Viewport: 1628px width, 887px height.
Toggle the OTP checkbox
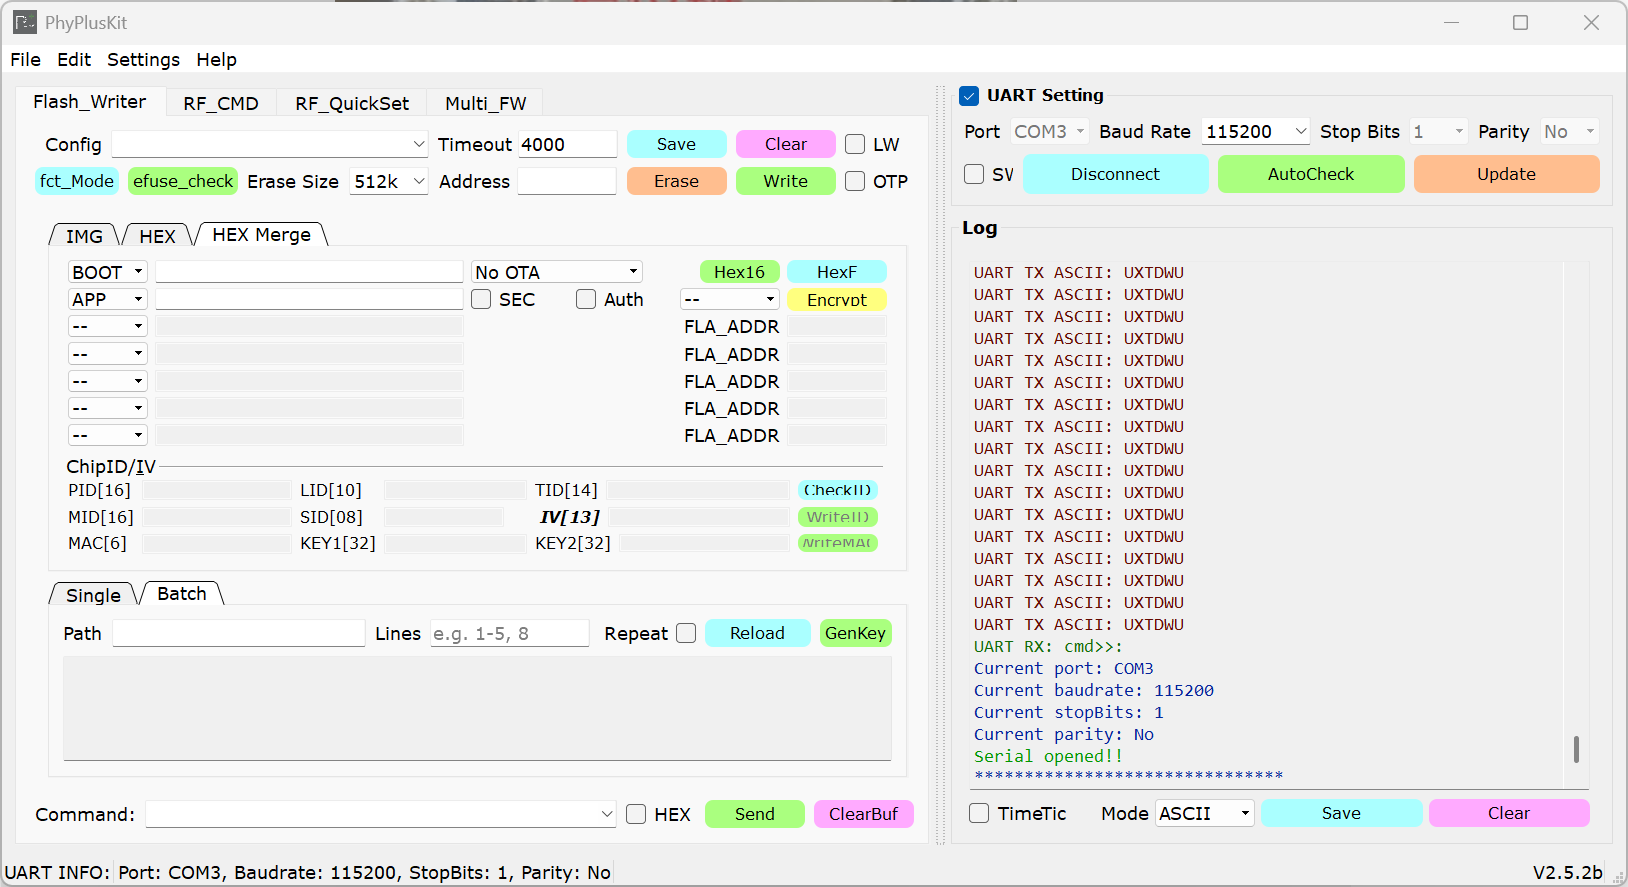click(855, 181)
